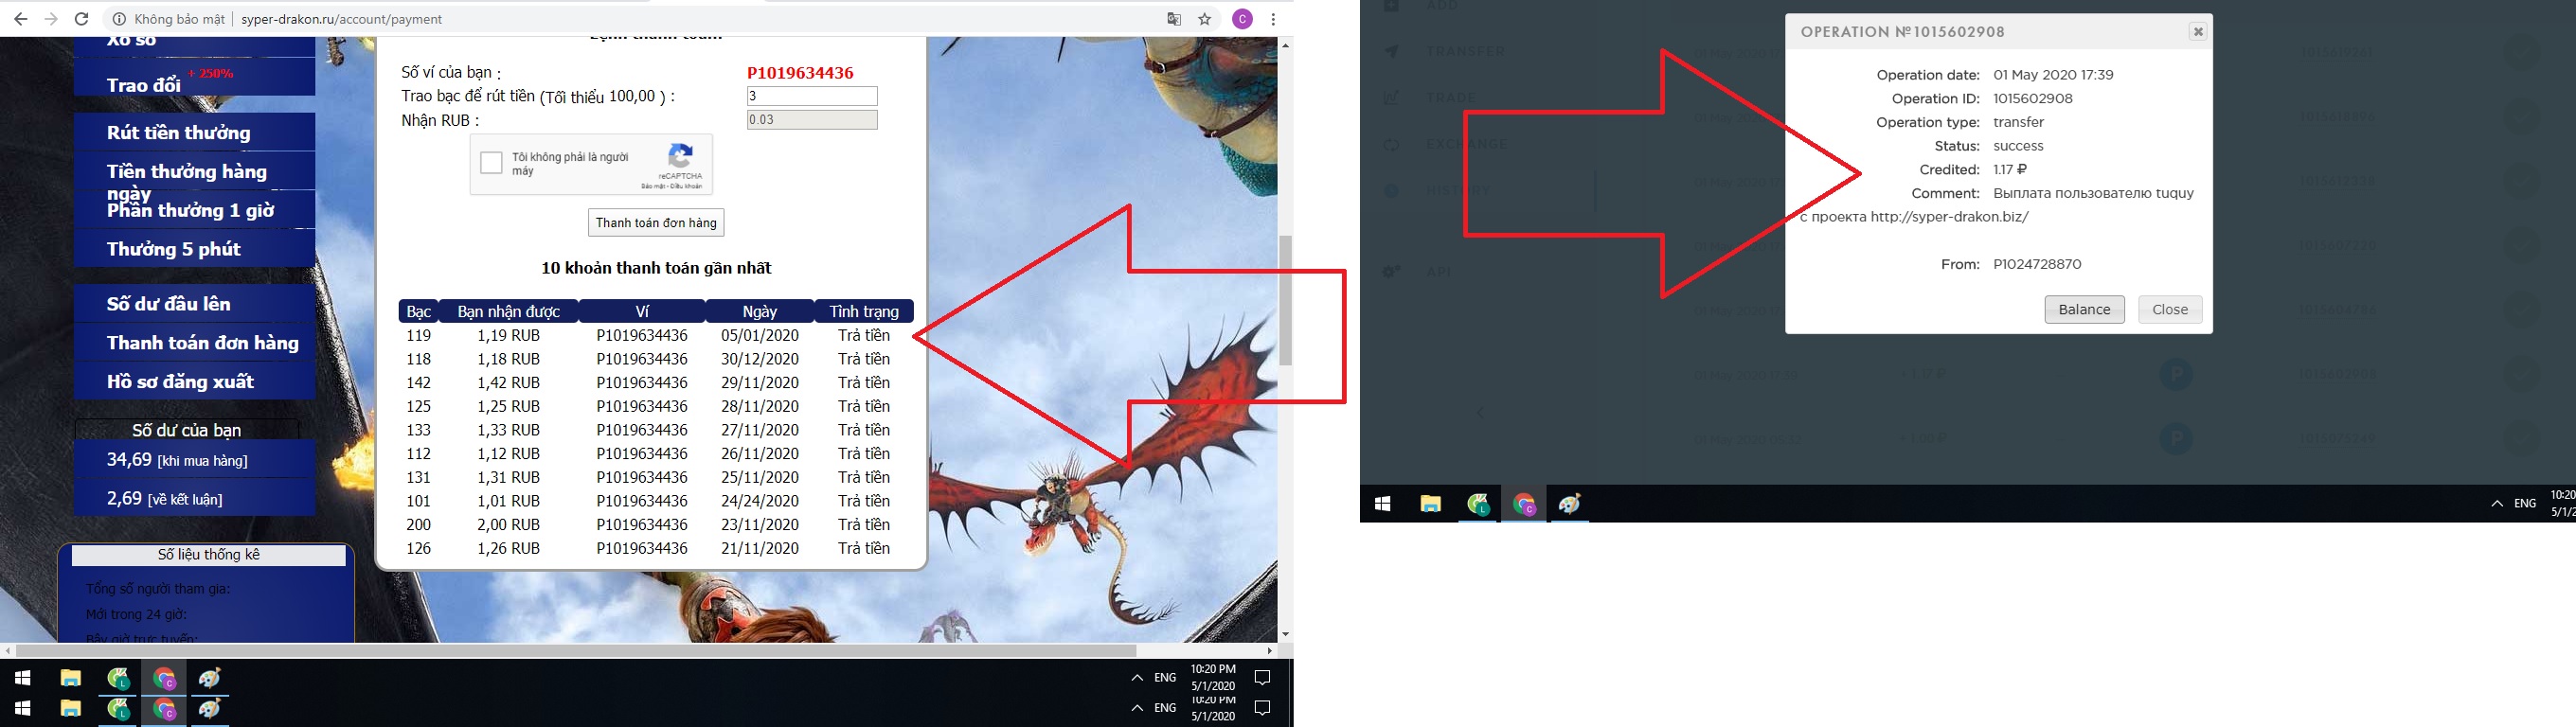Click the sender wallet "P1024728870" in the dialog
This screenshot has height=727, width=2576.
pyautogui.click(x=2037, y=265)
